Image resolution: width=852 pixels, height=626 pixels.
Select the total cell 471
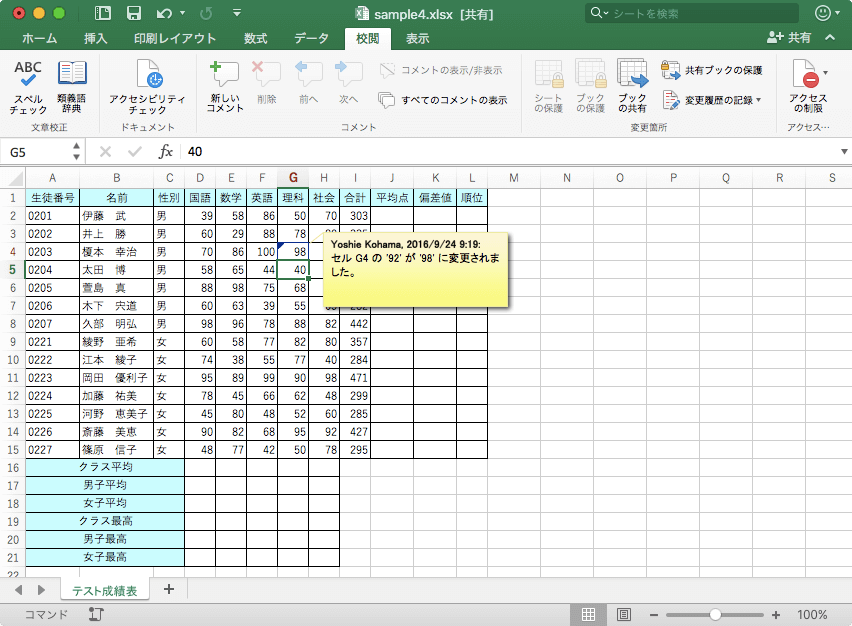tap(355, 378)
